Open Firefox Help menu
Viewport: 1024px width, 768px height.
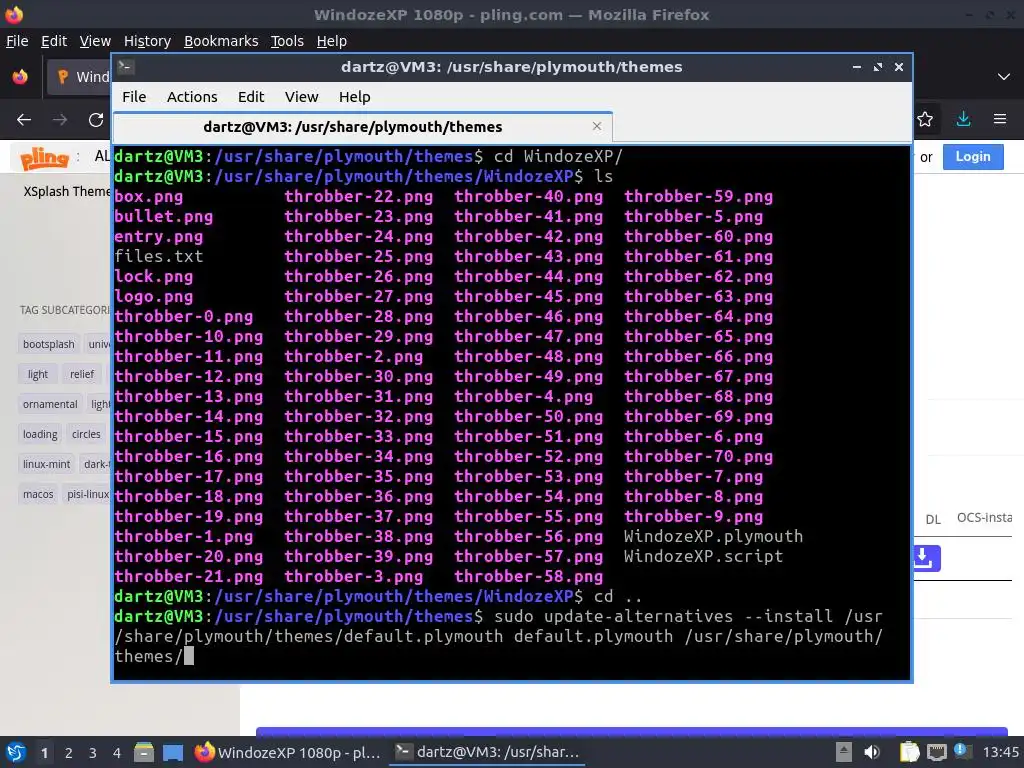[332, 41]
